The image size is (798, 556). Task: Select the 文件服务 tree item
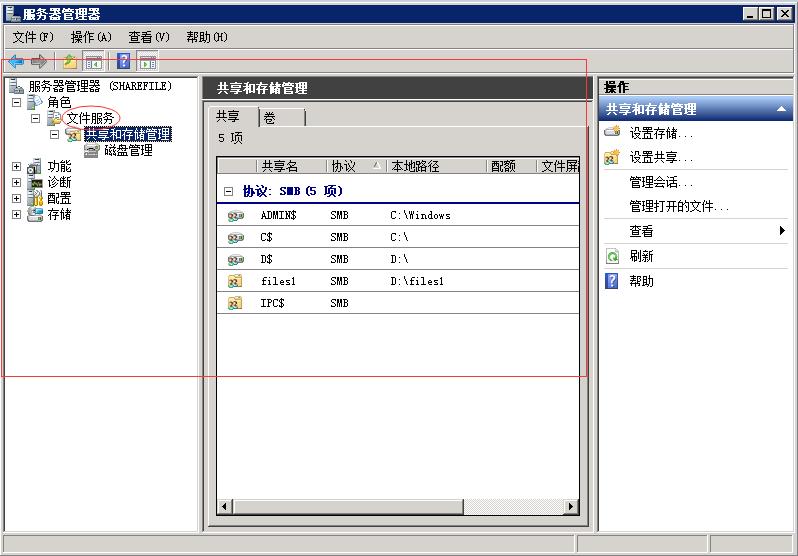point(91,119)
